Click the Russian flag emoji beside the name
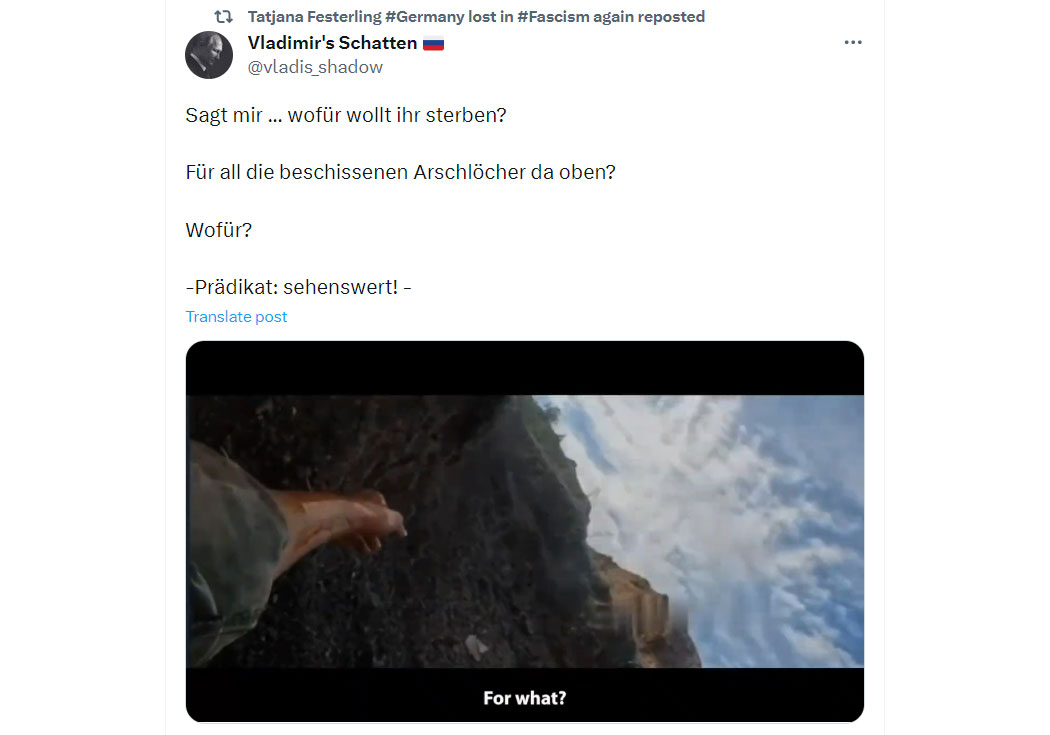The image size is (1050, 735). pyautogui.click(x=433, y=44)
